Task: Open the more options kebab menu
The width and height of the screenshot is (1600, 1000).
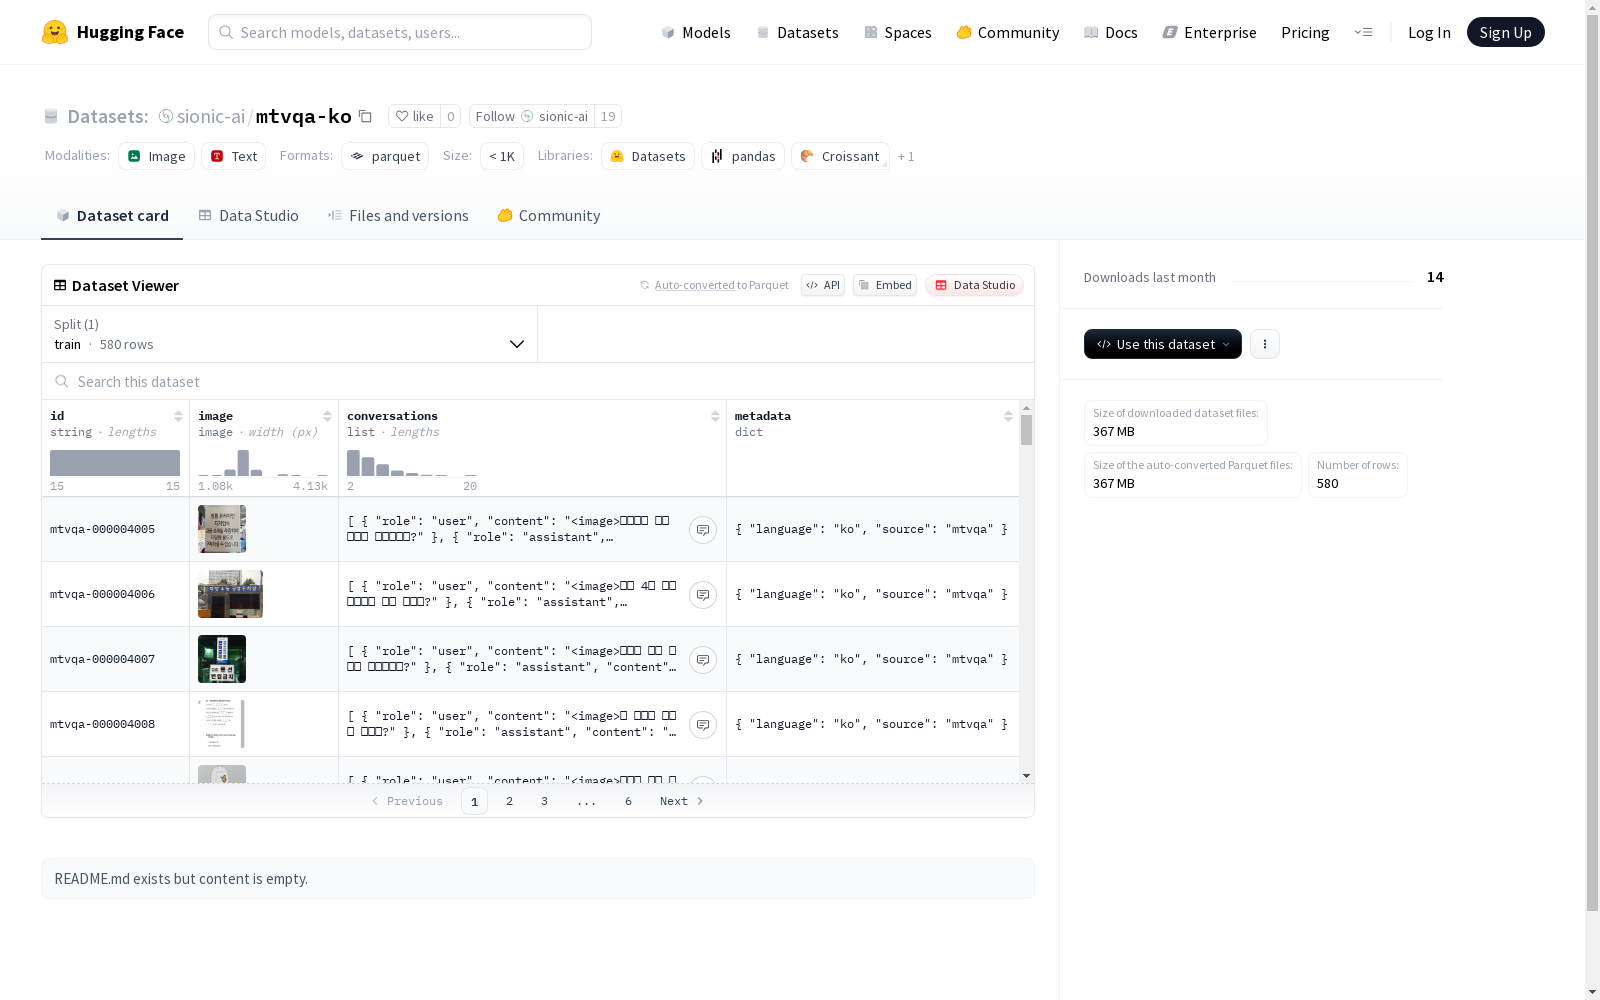Action: point(1265,344)
